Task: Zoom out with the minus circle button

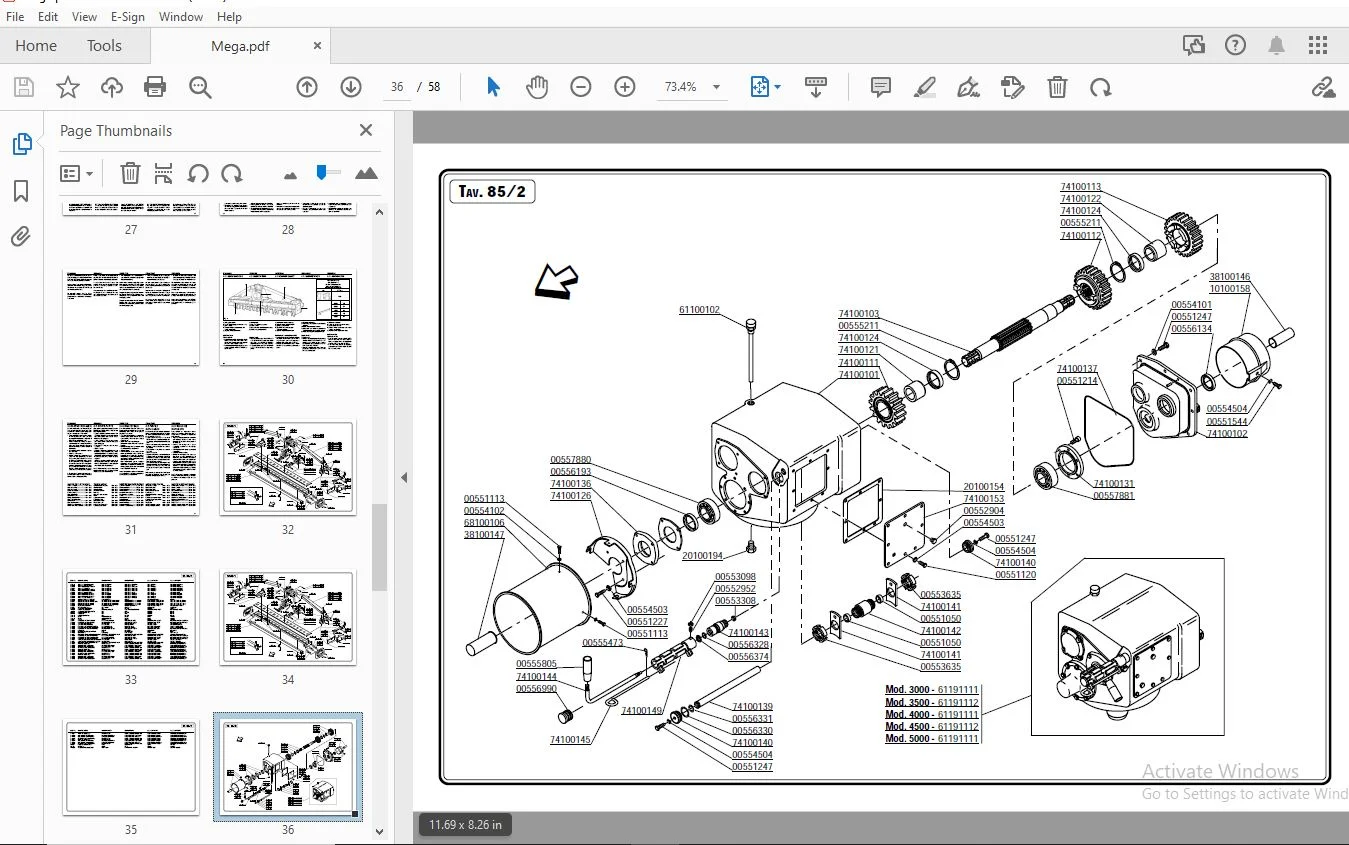Action: coord(581,87)
